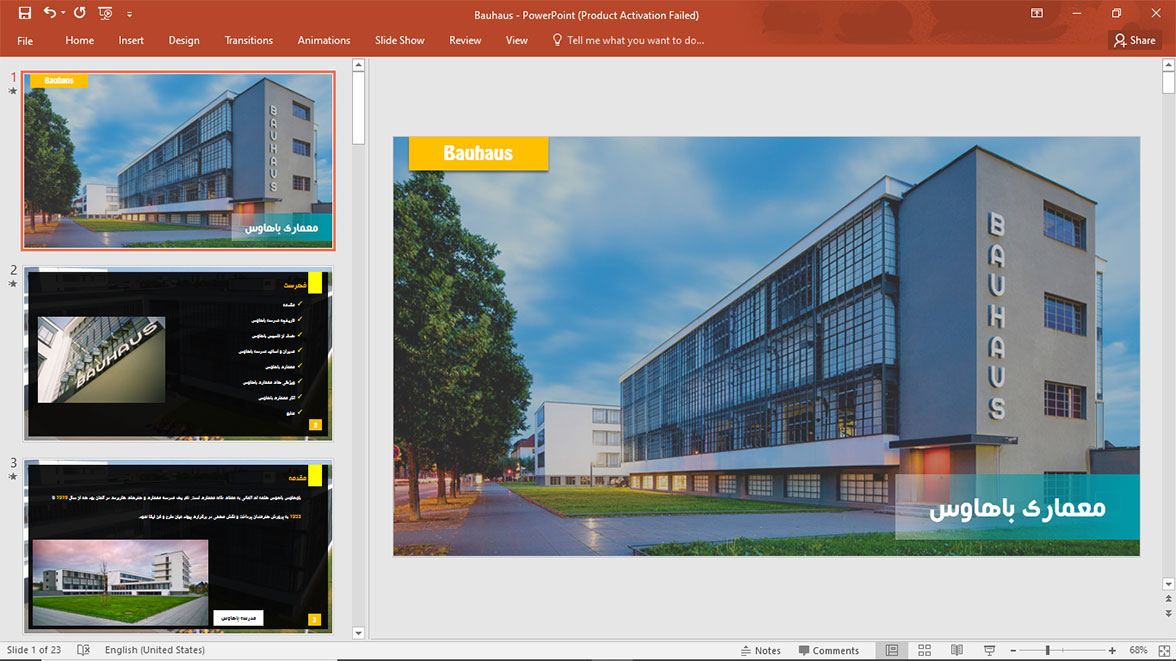The height and width of the screenshot is (661, 1176).
Task: Click English (United States) language indicator
Action: [x=154, y=650]
